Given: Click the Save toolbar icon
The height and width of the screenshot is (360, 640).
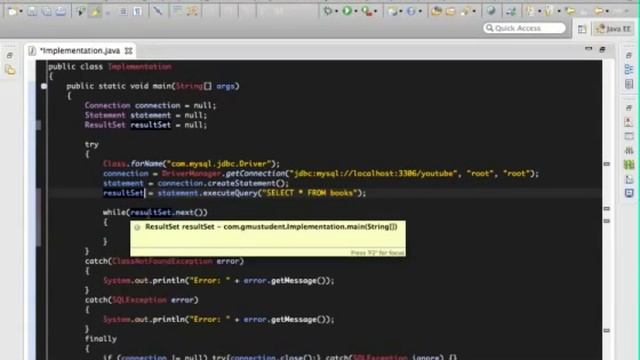Looking at the screenshot, I should click(x=32, y=11).
